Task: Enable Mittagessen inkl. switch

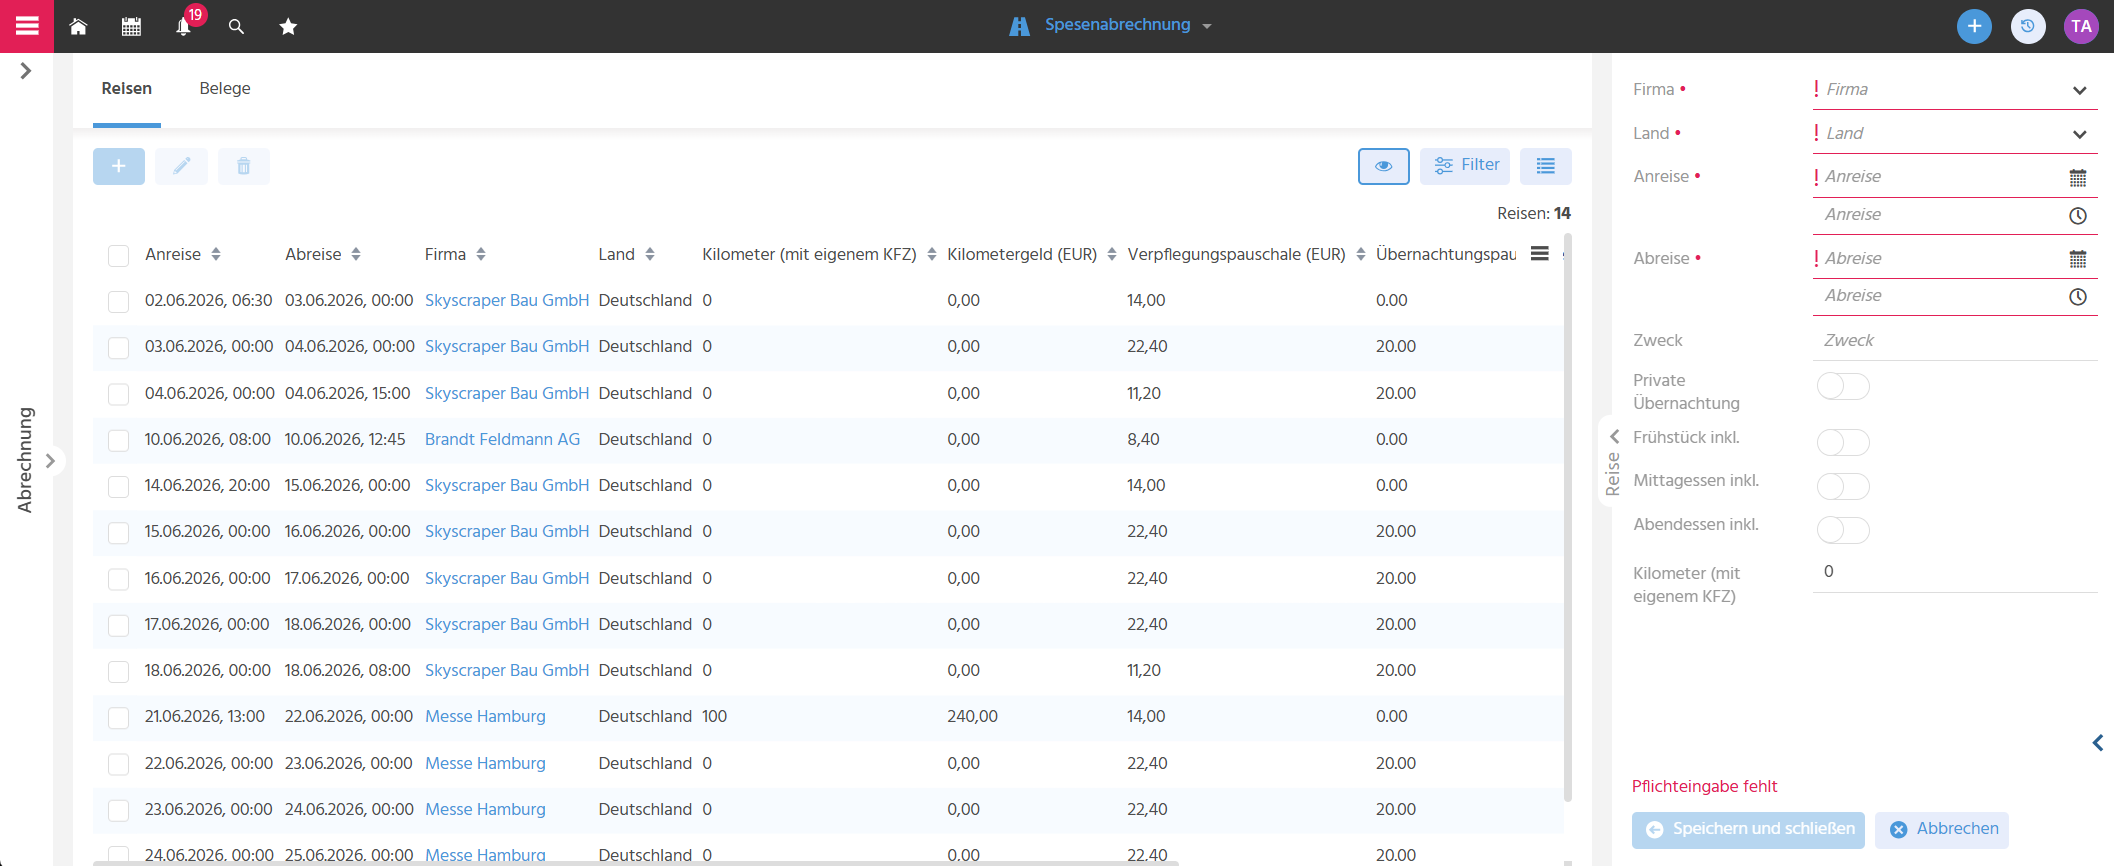Action: (1843, 486)
